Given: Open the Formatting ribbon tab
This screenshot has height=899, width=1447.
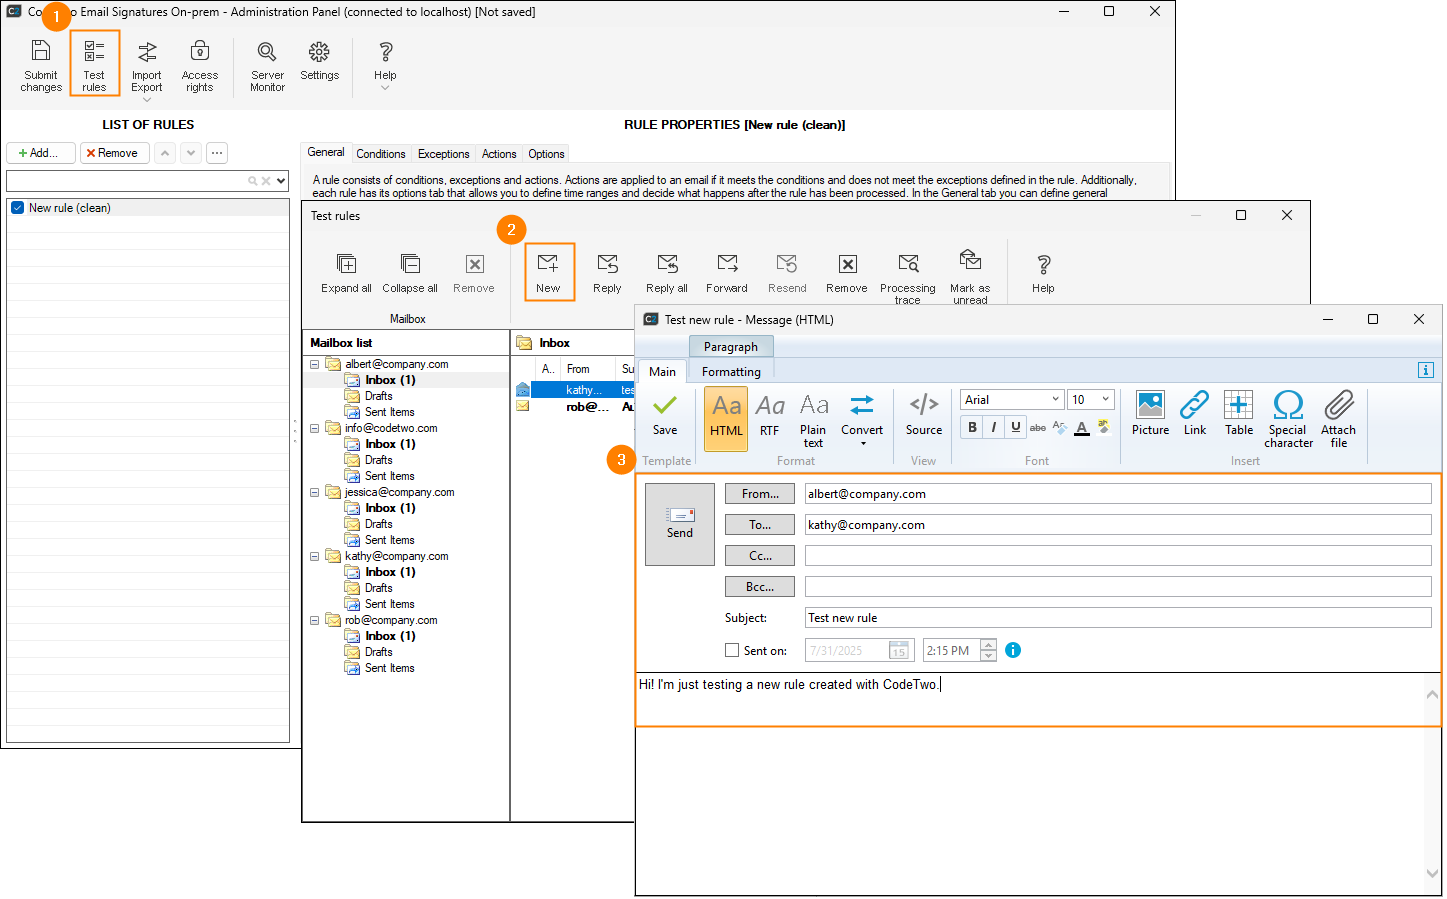Looking at the screenshot, I should (731, 372).
